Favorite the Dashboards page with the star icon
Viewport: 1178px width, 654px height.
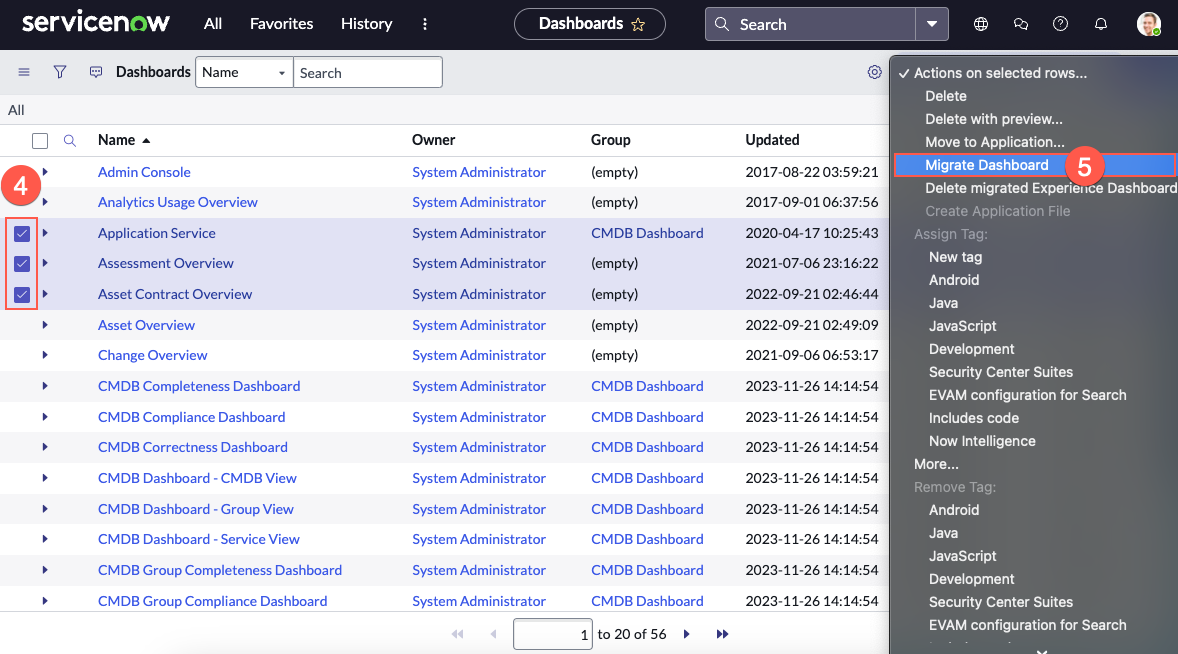(x=638, y=25)
